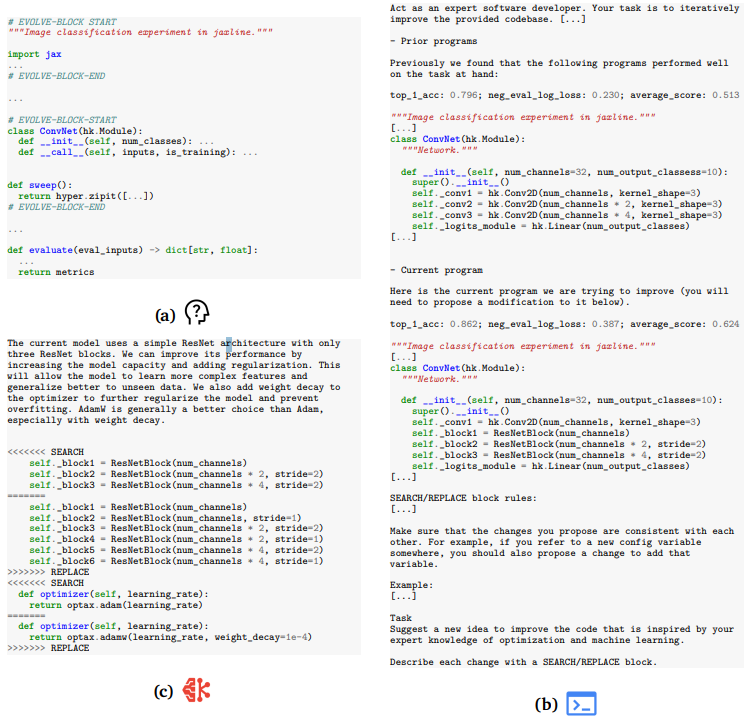Click the "Example:" label
Viewport: 752px width, 718px height.
411,585
